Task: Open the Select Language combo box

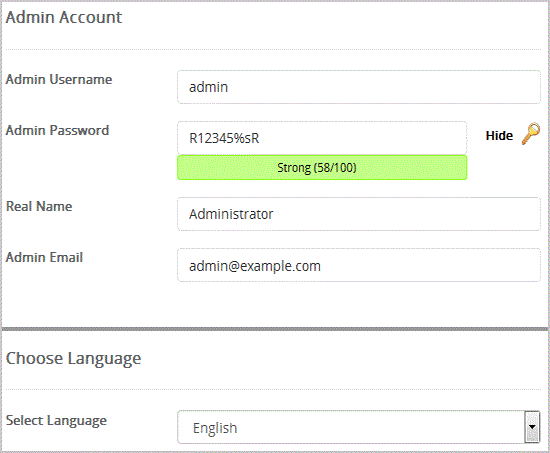Action: click(x=358, y=427)
